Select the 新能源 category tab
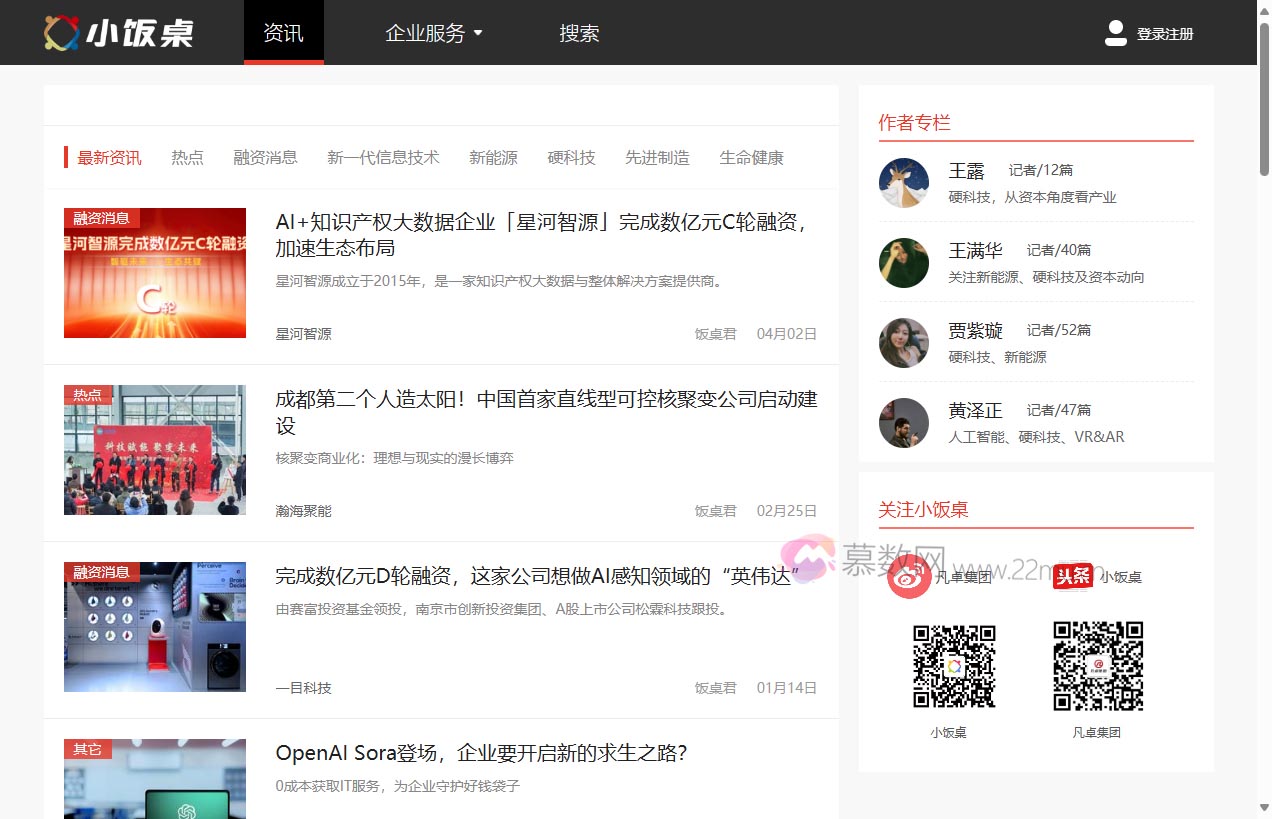Screen dimensions: 1272x819 493,157
